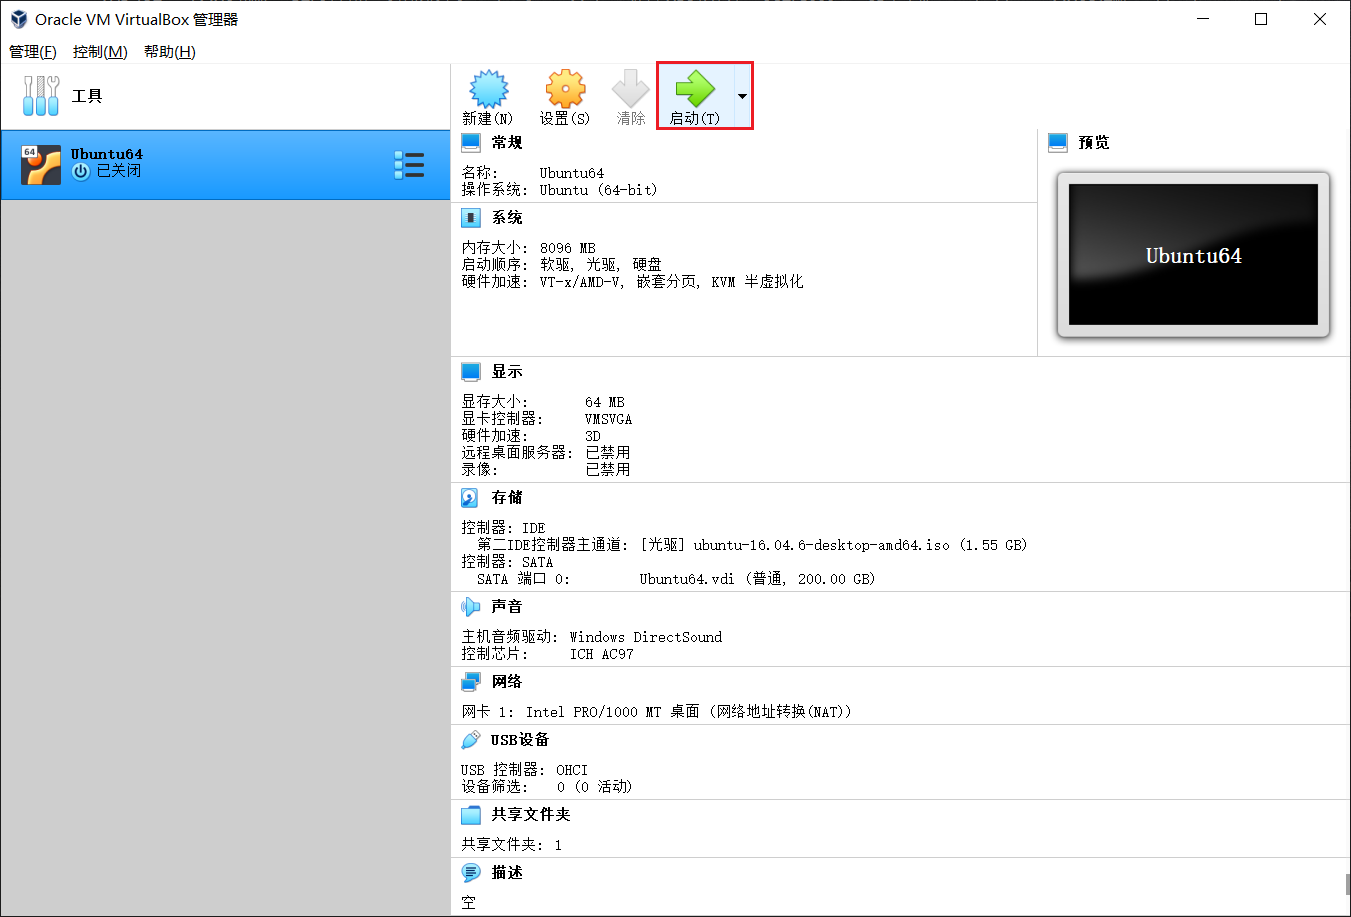Click the VMSVGA graphics controller value
This screenshot has height=917, width=1351.
pyautogui.click(x=608, y=419)
